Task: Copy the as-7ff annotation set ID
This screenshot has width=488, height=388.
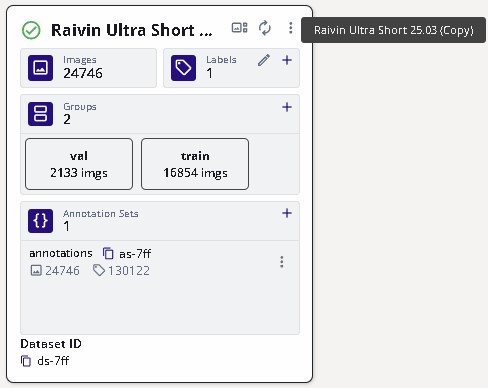Action: [108, 253]
